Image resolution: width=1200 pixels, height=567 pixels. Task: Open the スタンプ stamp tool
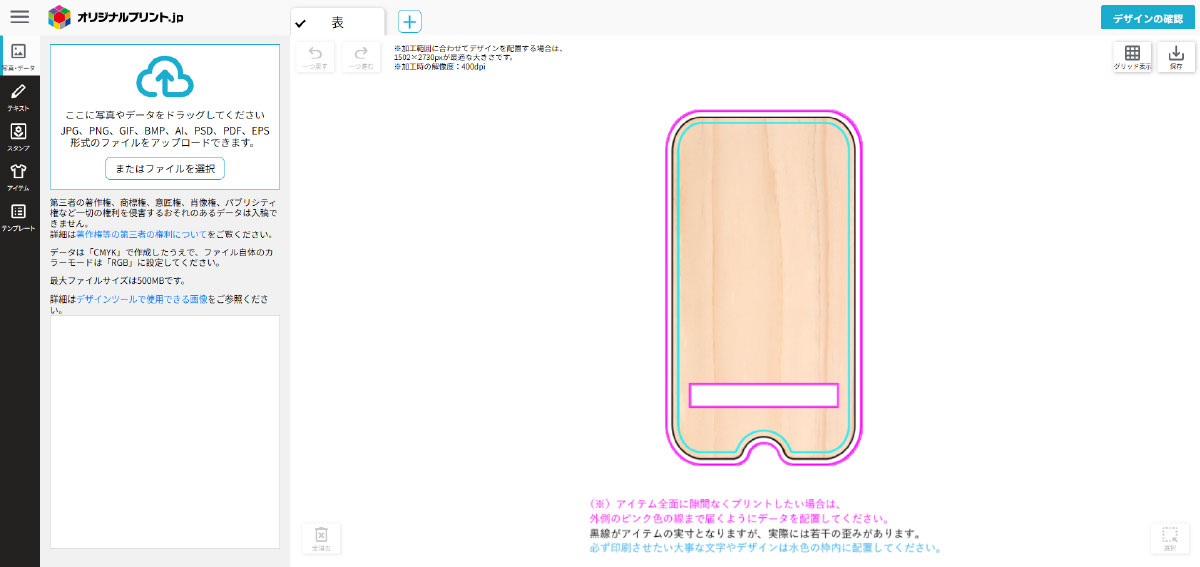pyautogui.click(x=19, y=136)
